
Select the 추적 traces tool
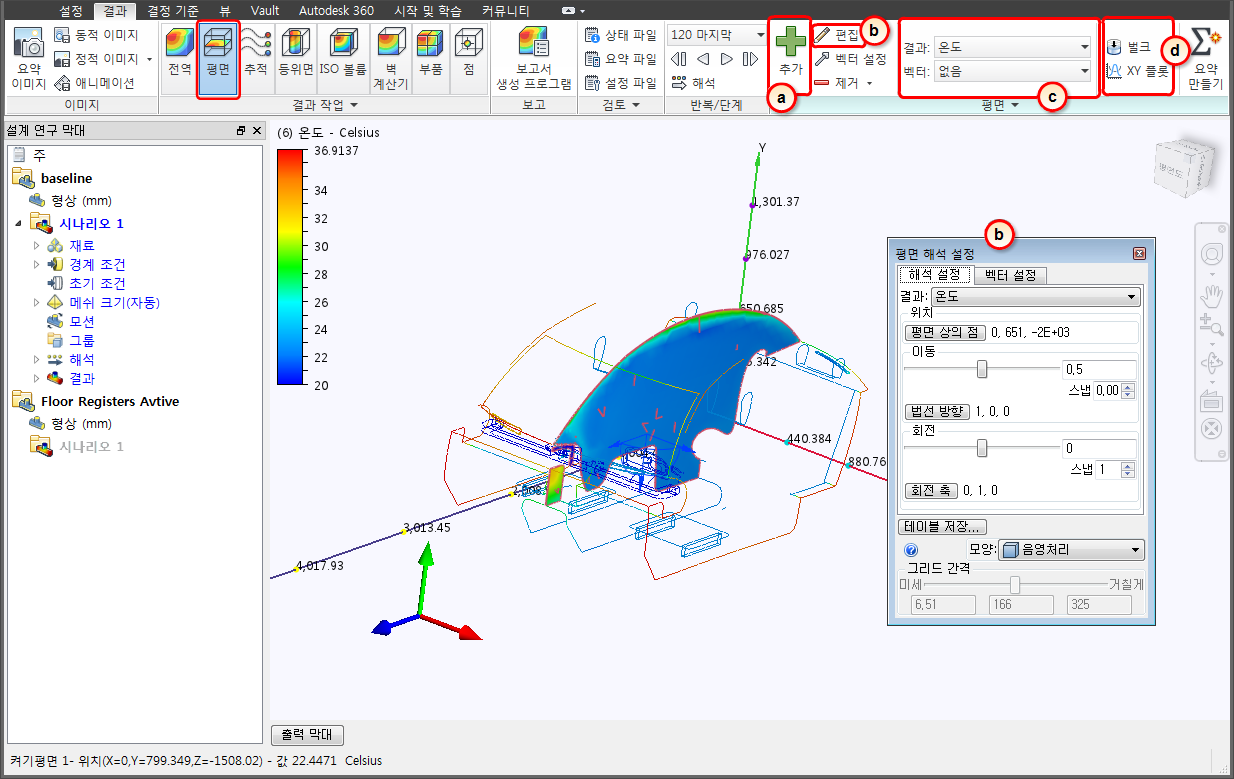257,59
